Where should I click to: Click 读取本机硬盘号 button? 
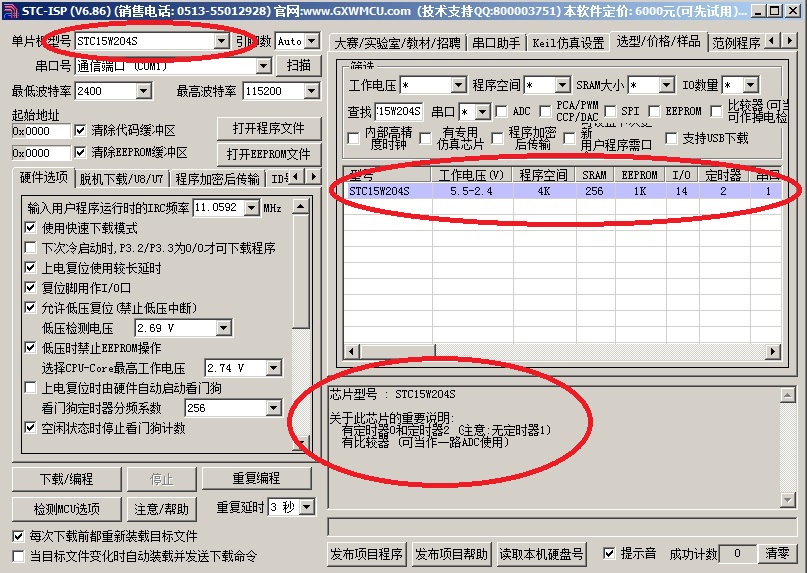point(541,554)
